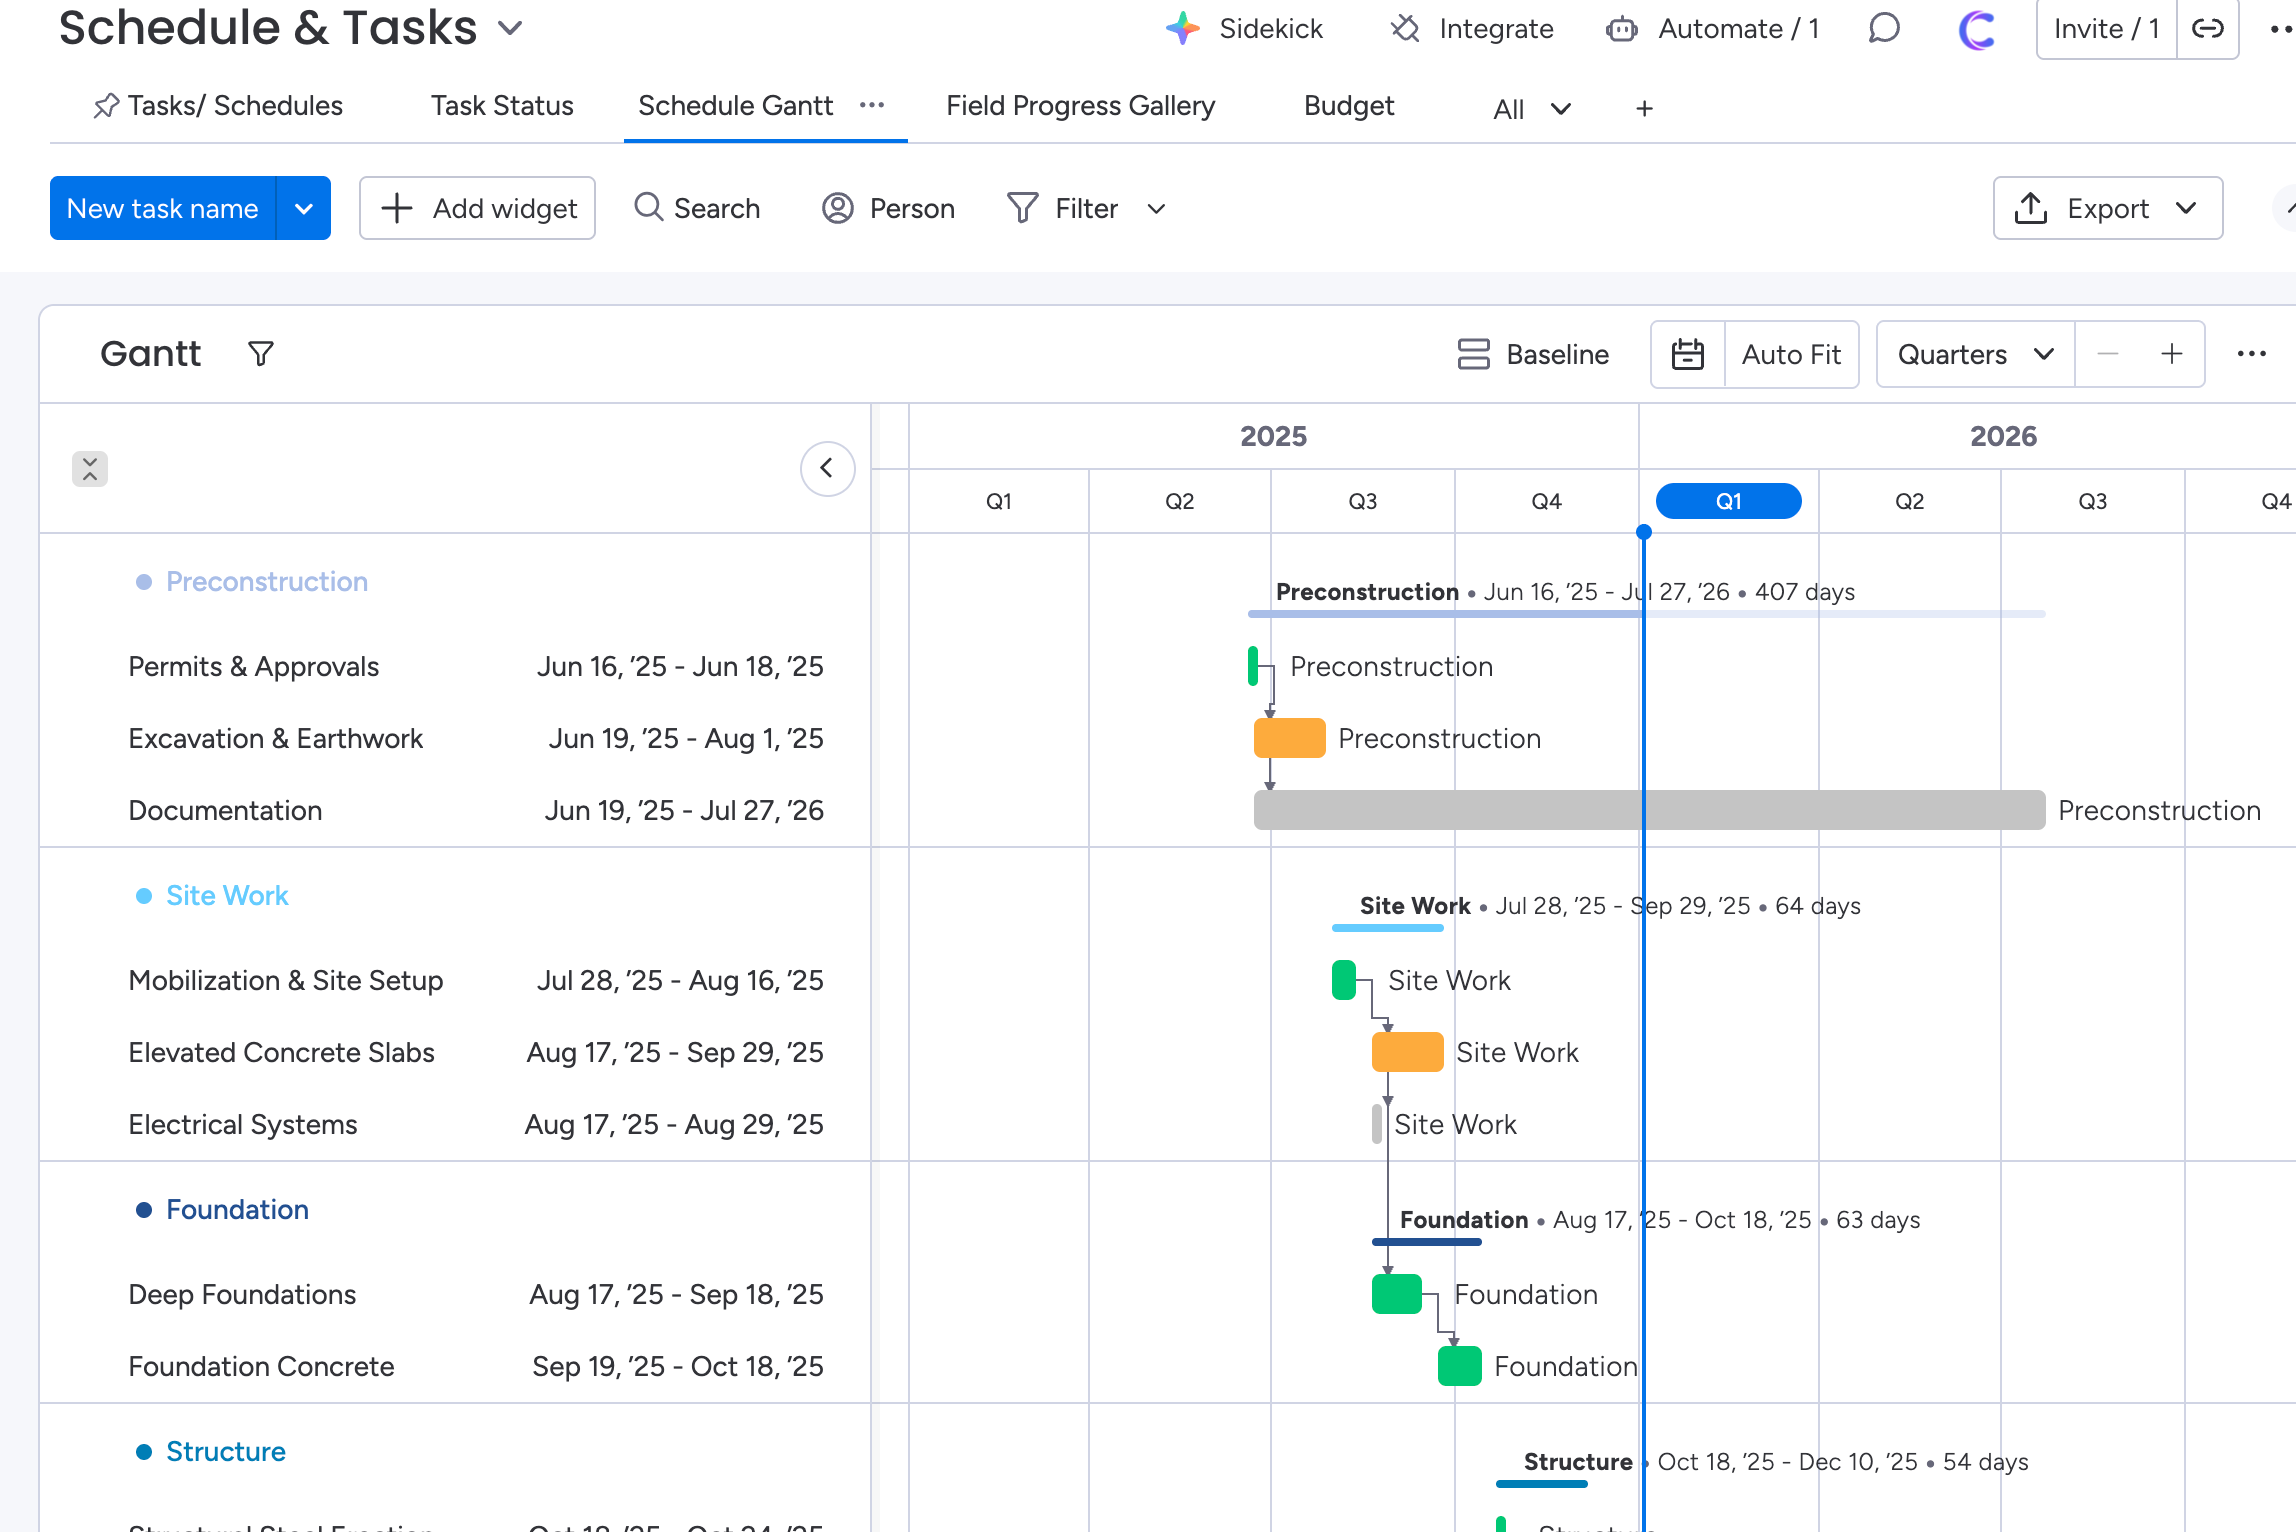Image resolution: width=2296 pixels, height=1532 pixels.
Task: Open the board discussion chat bubble
Action: [x=1884, y=29]
